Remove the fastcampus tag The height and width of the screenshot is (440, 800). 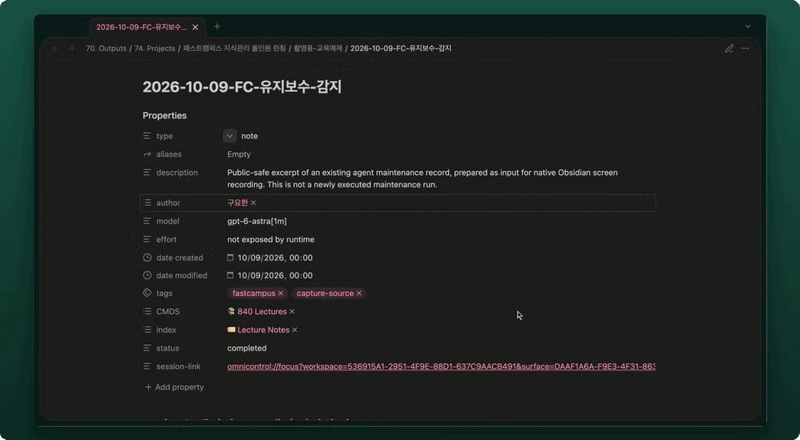pos(280,293)
